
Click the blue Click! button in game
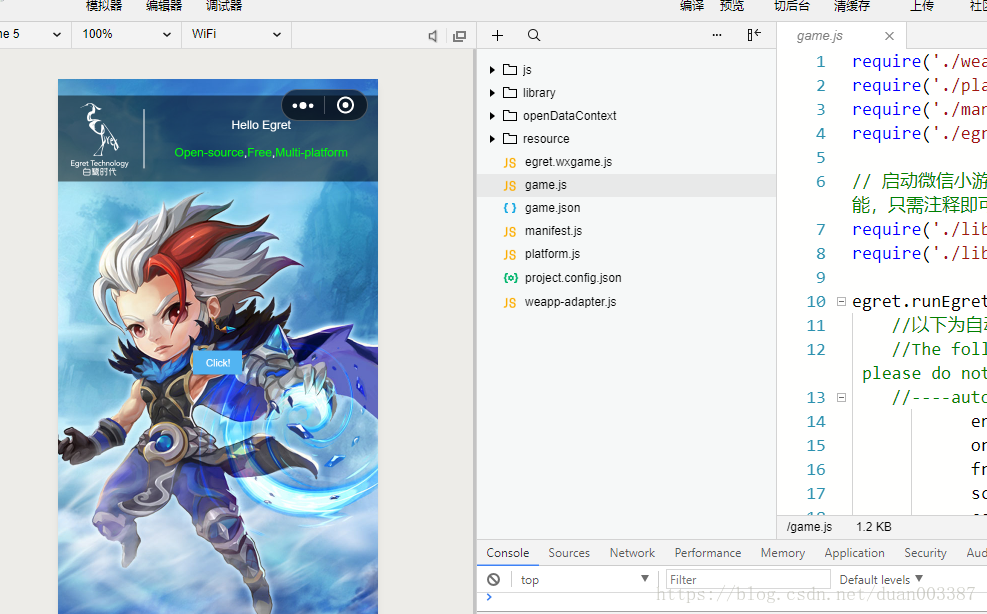pyautogui.click(x=218, y=363)
